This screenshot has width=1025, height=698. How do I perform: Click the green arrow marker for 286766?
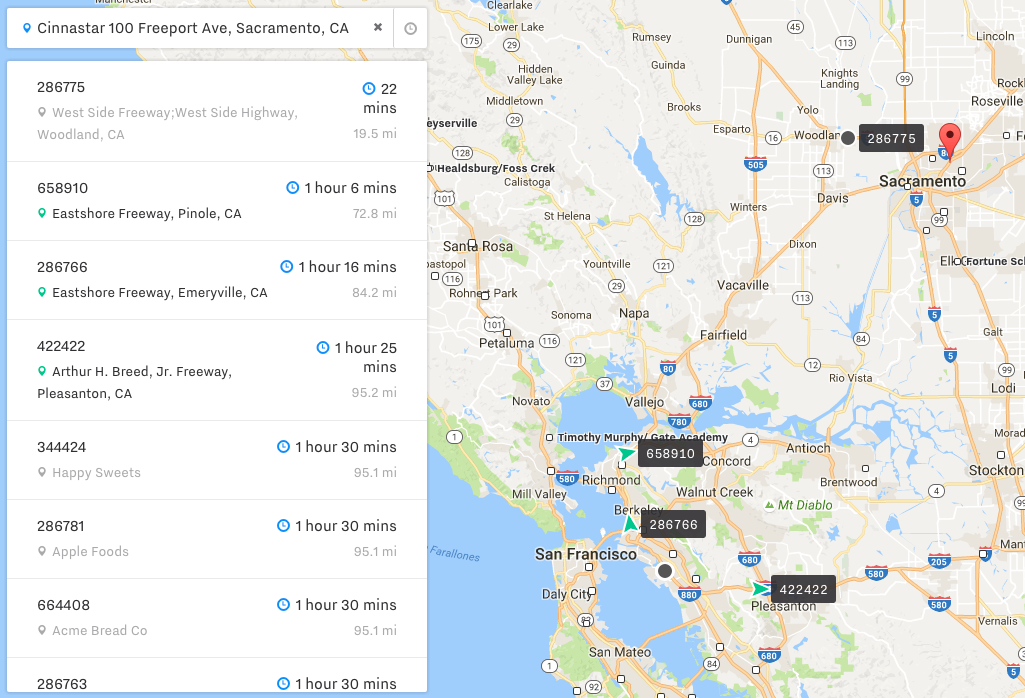click(x=630, y=523)
